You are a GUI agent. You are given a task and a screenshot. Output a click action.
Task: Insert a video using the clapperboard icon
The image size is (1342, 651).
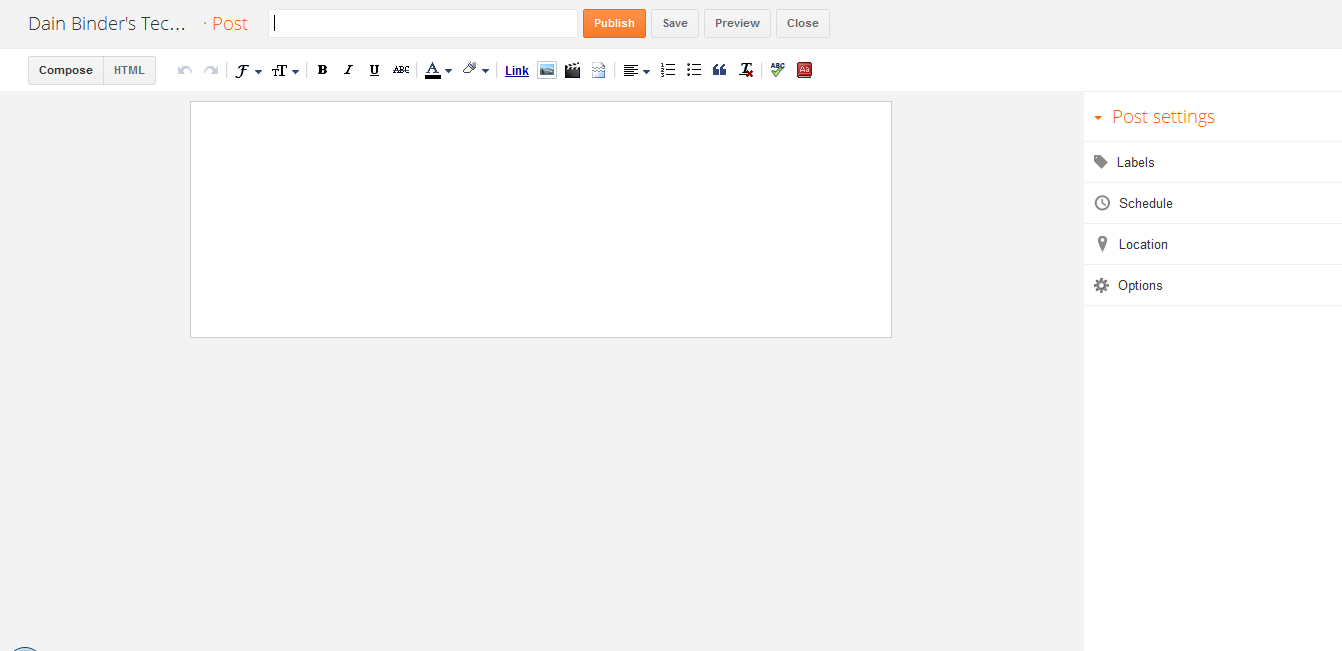(572, 70)
